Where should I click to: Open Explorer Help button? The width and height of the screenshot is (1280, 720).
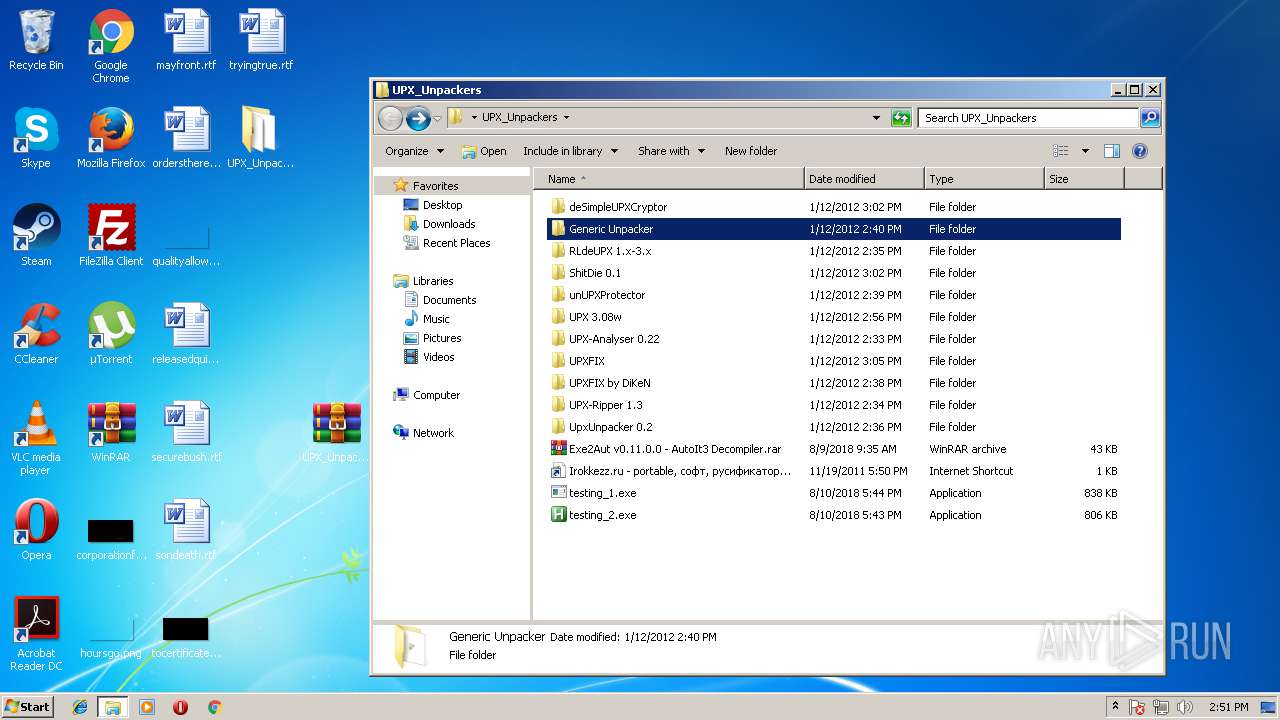(1139, 151)
